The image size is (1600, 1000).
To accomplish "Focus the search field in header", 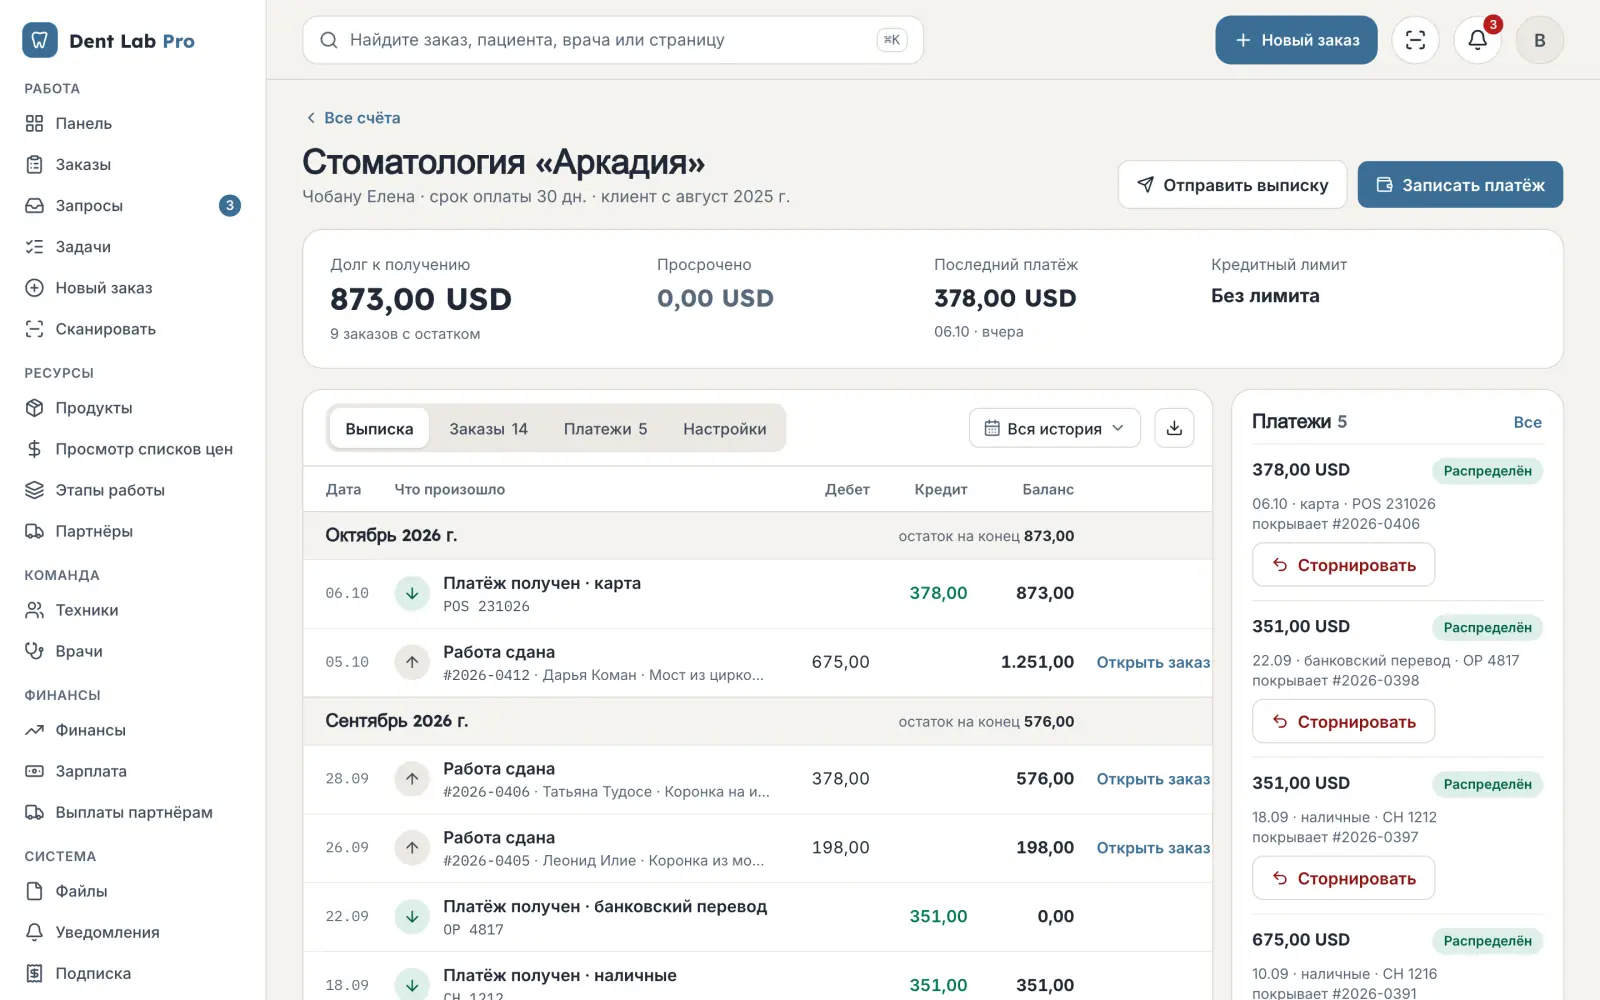I will tap(612, 40).
